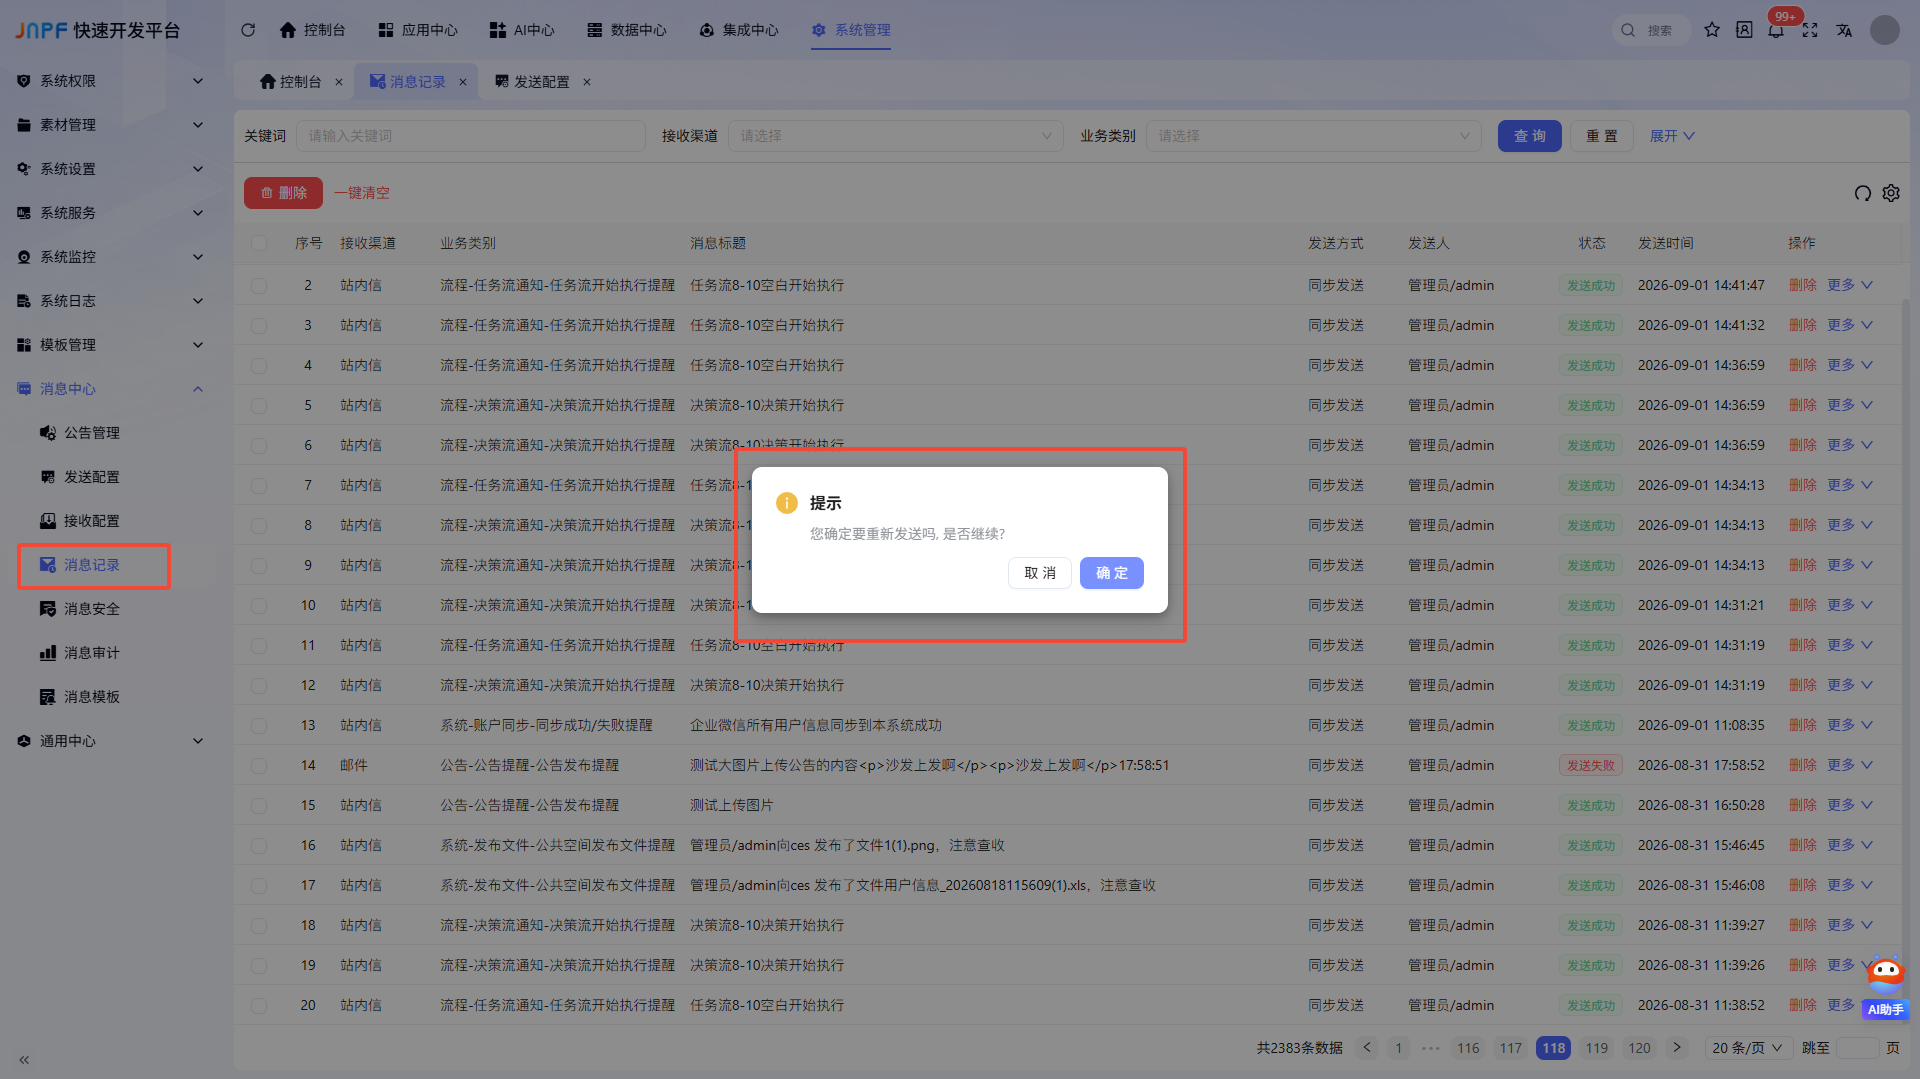This screenshot has width=1920, height=1079.
Task: Open the 接收渠道 dropdown
Action: point(896,136)
